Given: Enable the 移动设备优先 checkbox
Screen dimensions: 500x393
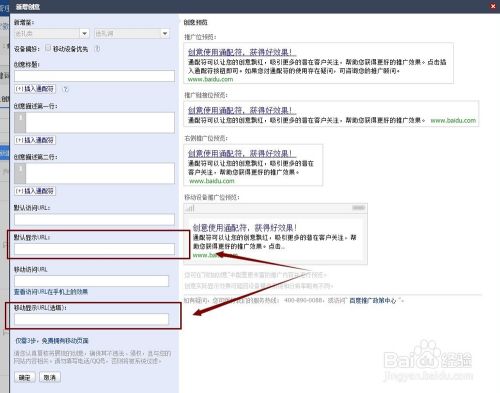Looking at the screenshot, I should pyautogui.click(x=48, y=48).
